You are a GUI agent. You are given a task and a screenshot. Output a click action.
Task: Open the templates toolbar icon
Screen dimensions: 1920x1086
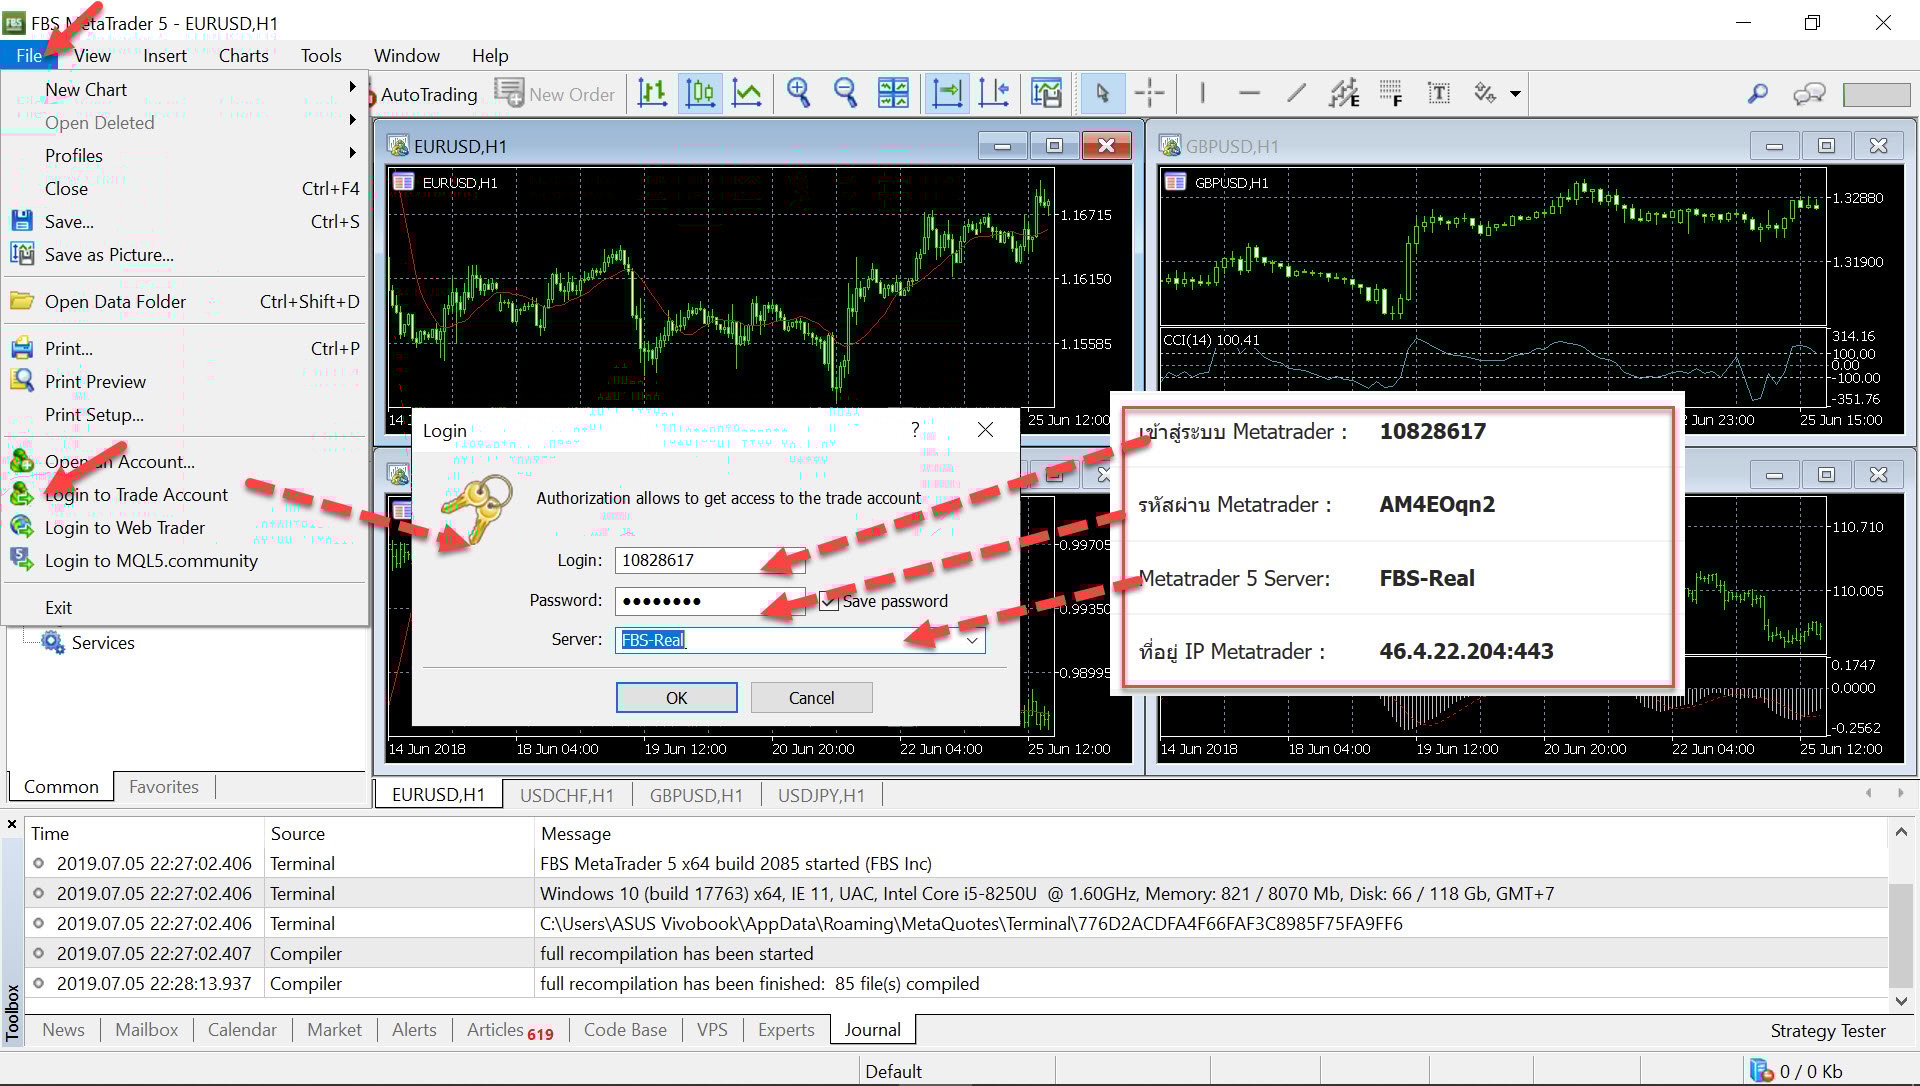(1046, 94)
